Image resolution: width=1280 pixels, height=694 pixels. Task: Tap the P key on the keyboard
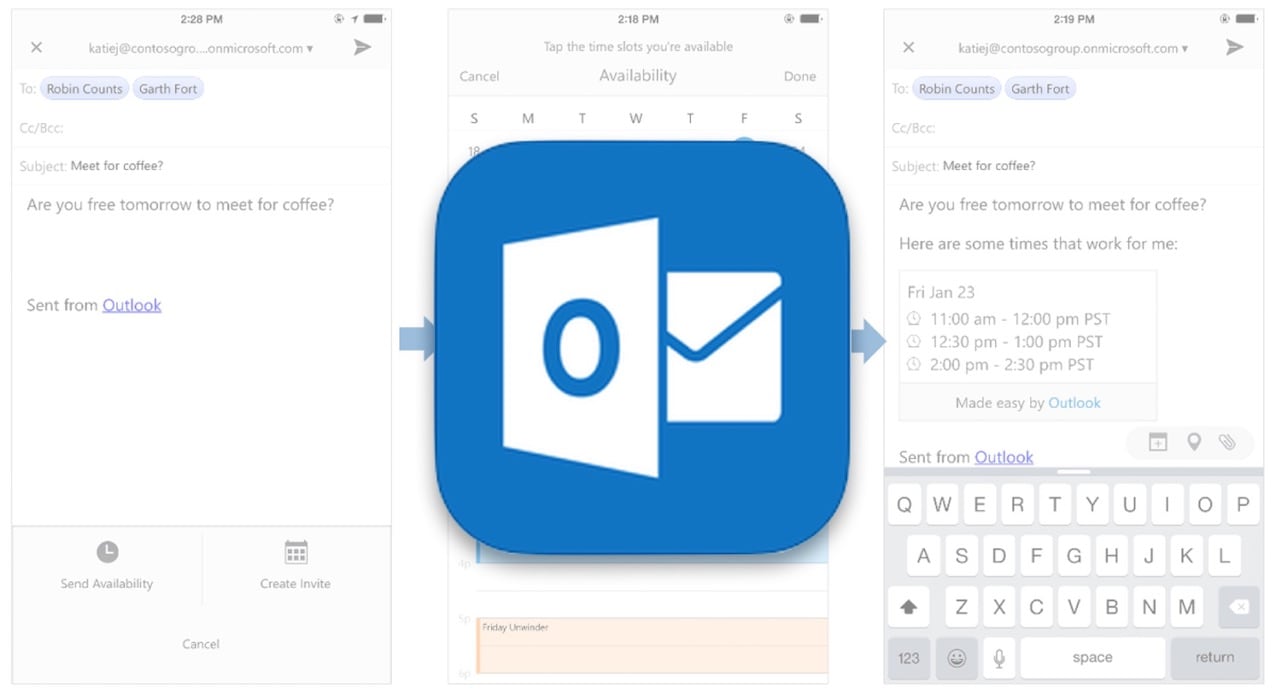(x=1243, y=505)
